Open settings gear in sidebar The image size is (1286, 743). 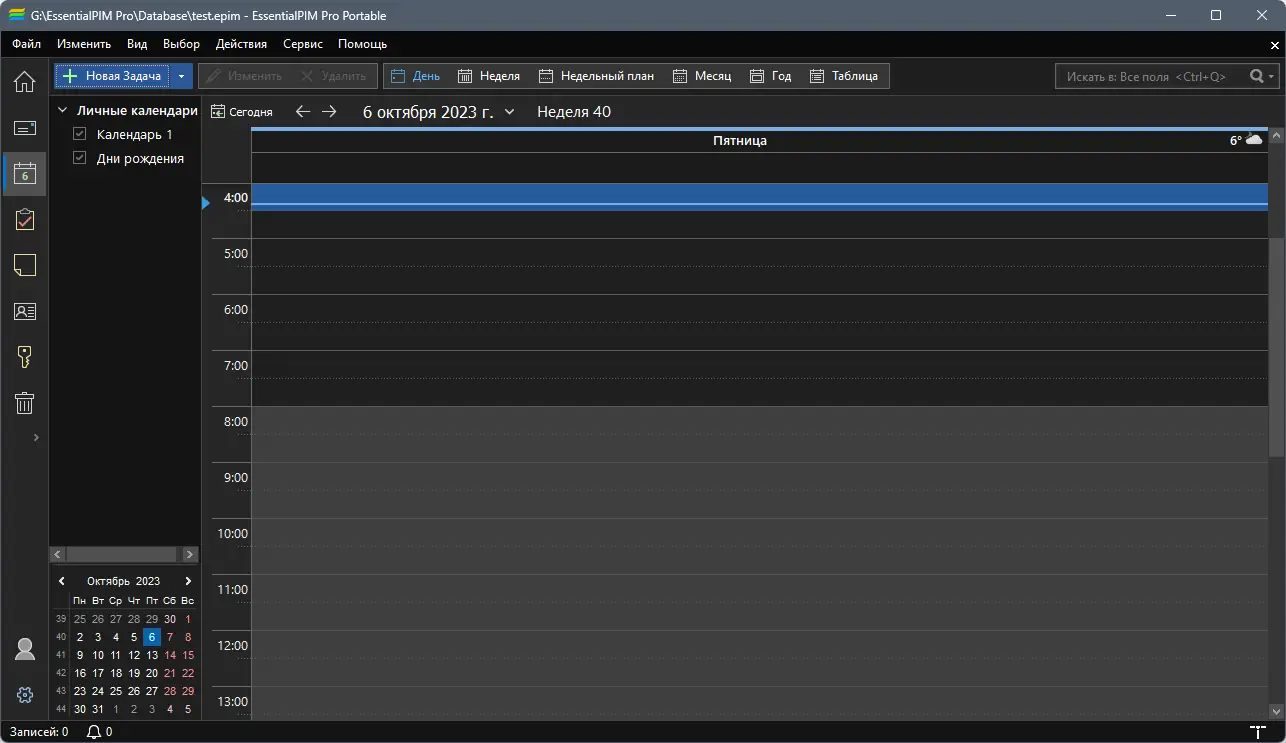25,695
